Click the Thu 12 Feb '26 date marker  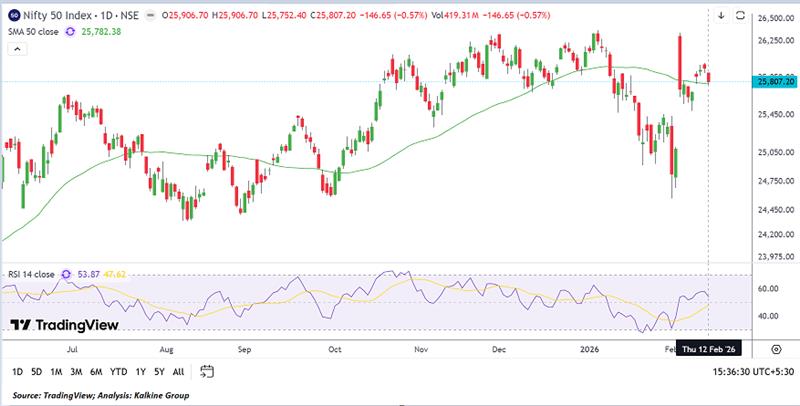pyautogui.click(x=709, y=349)
